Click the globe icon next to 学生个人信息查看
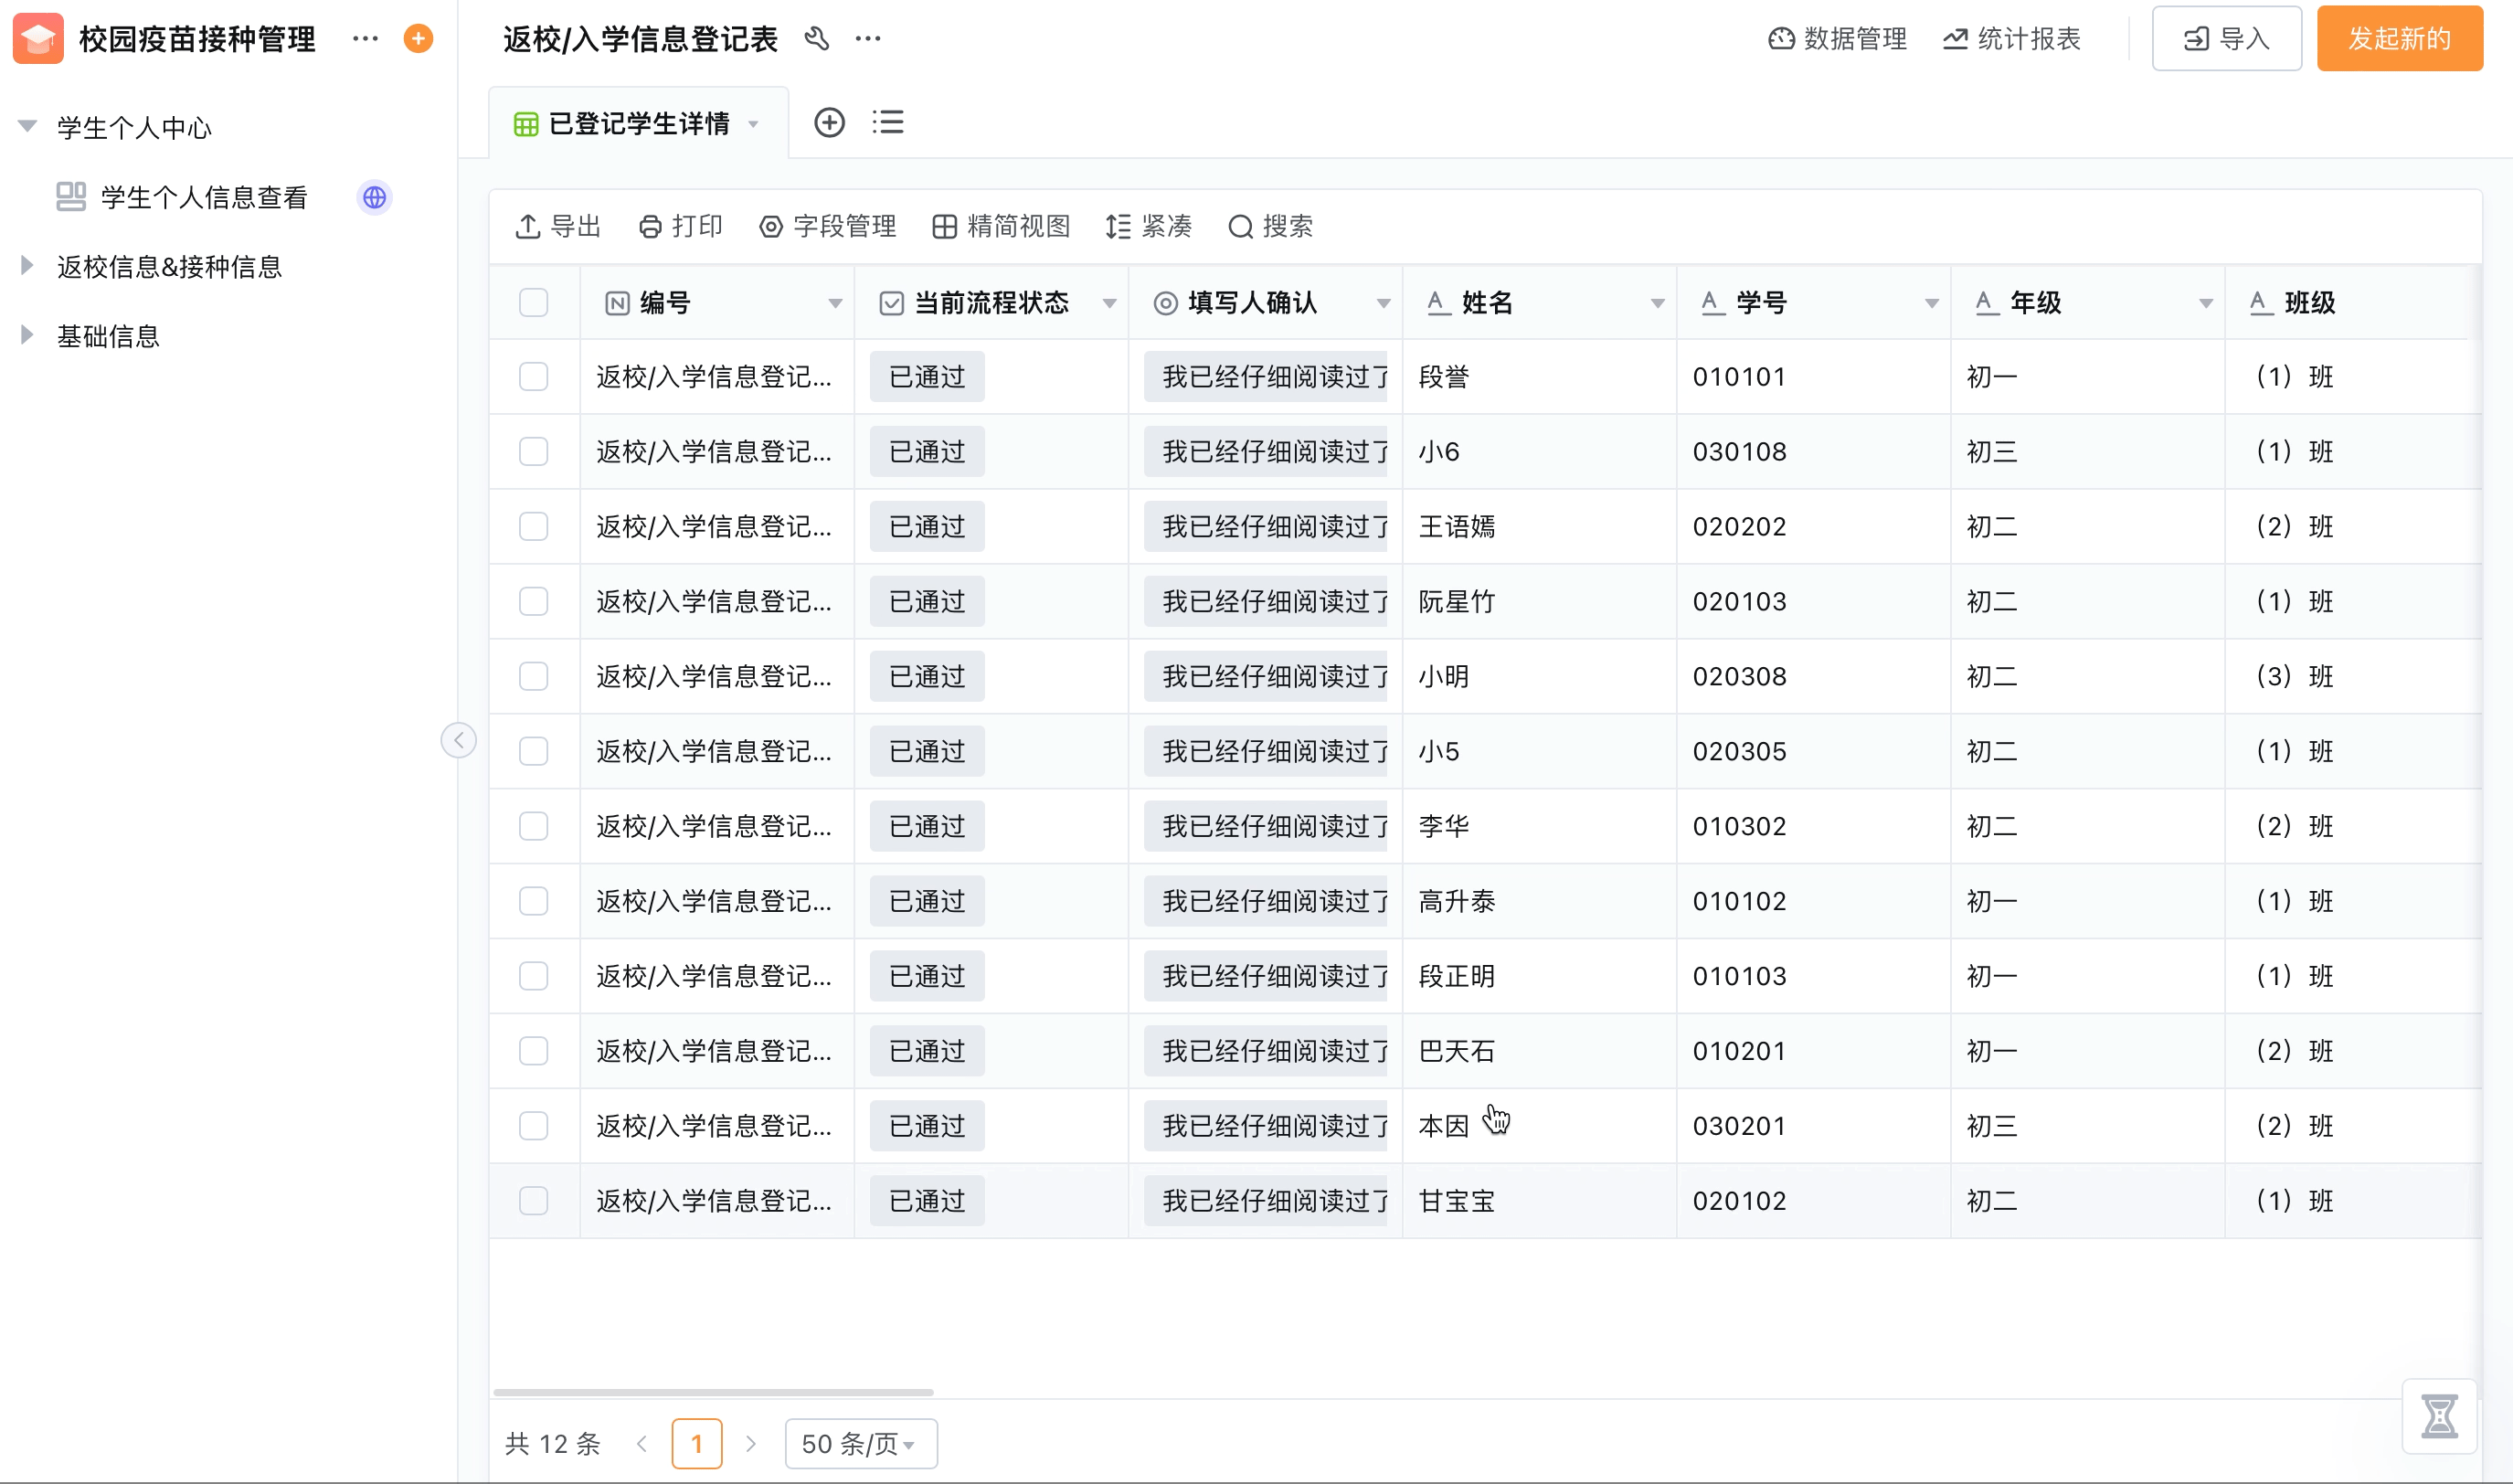Viewport: 2513px width, 1484px height. click(x=375, y=197)
